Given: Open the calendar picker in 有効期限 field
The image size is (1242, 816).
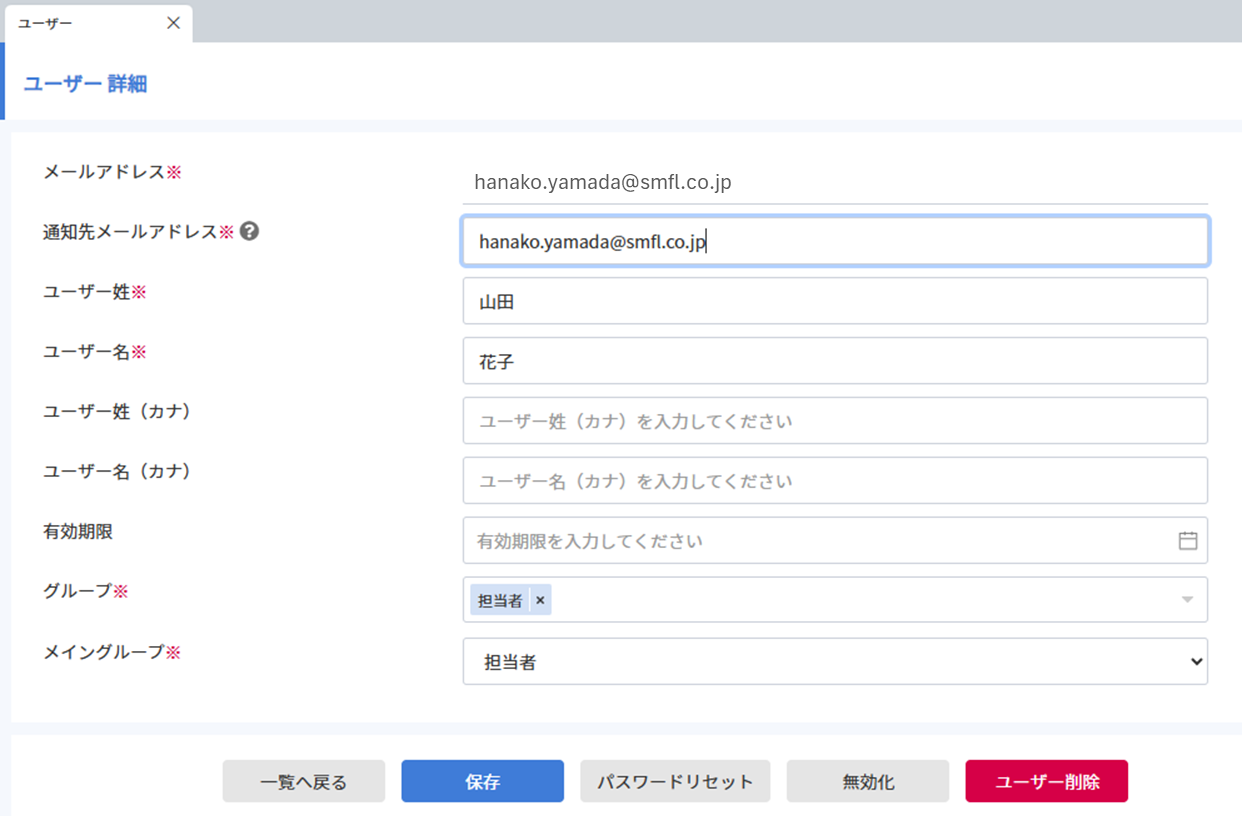Looking at the screenshot, I should [1187, 541].
